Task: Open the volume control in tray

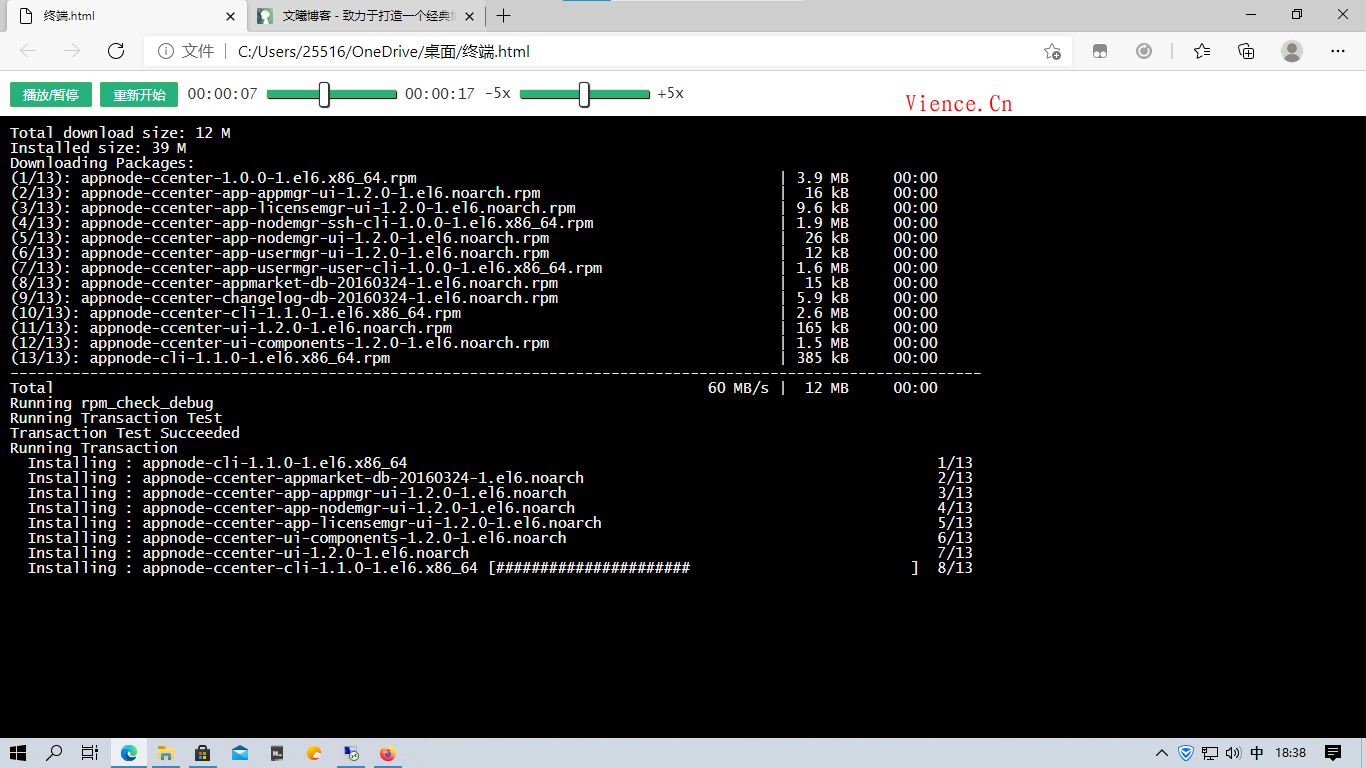Action: pyautogui.click(x=1233, y=753)
